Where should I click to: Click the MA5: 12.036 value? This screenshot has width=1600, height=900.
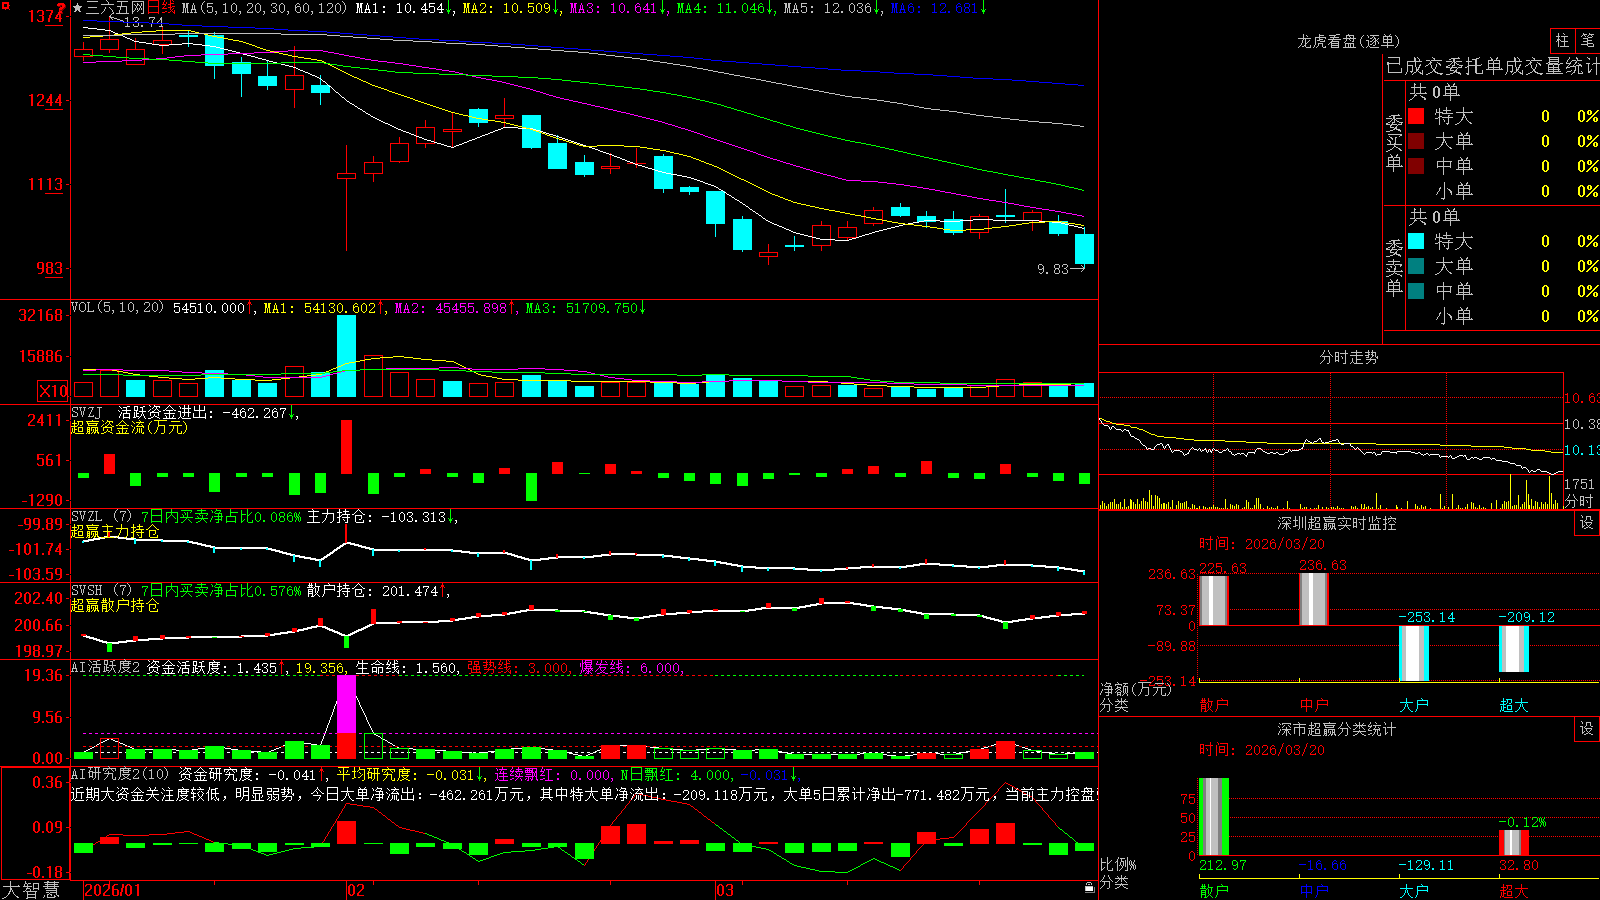pos(832,8)
